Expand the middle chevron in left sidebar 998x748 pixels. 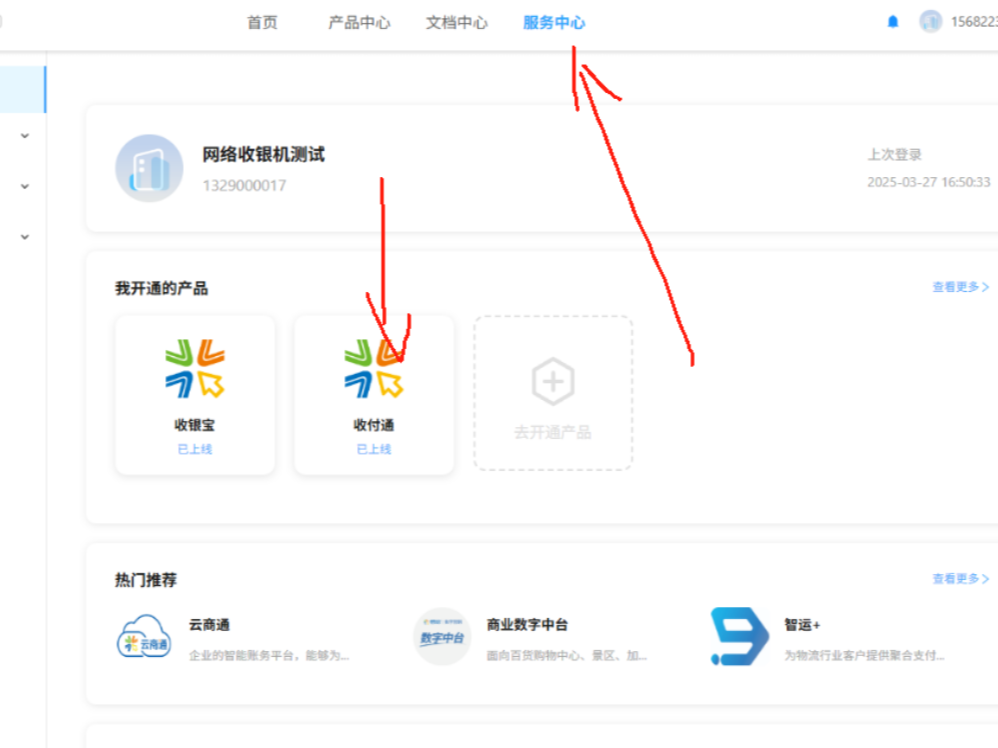25,186
